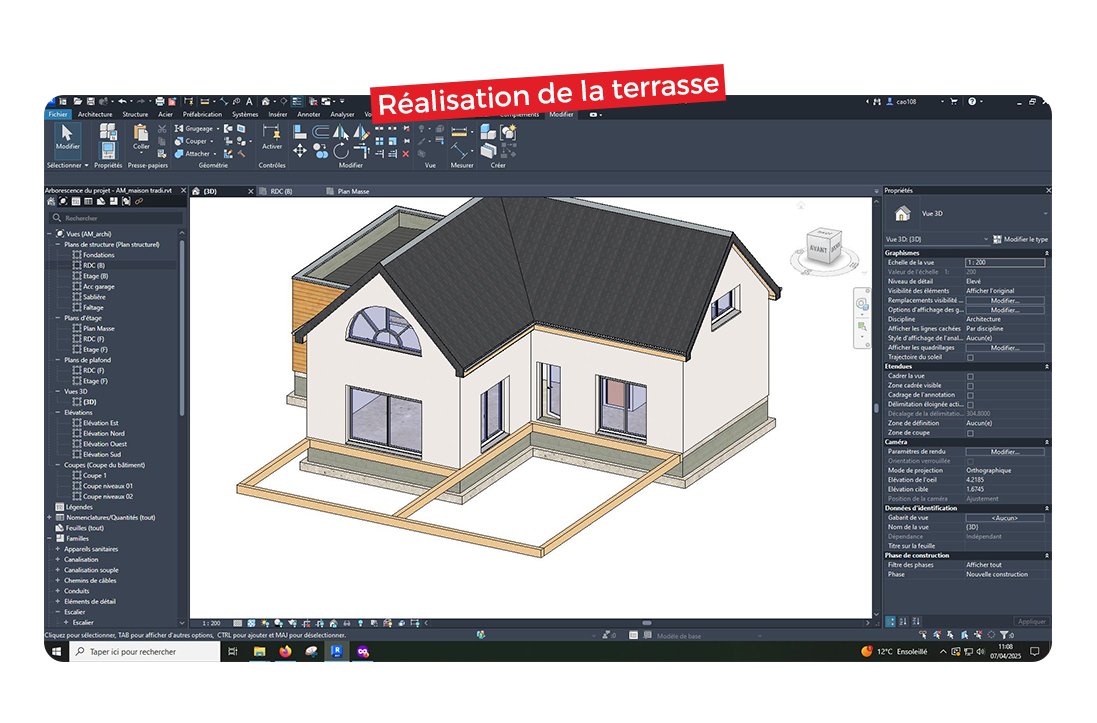Click the Print icon in quick access toolbar
The image size is (1097, 723).
[160, 101]
